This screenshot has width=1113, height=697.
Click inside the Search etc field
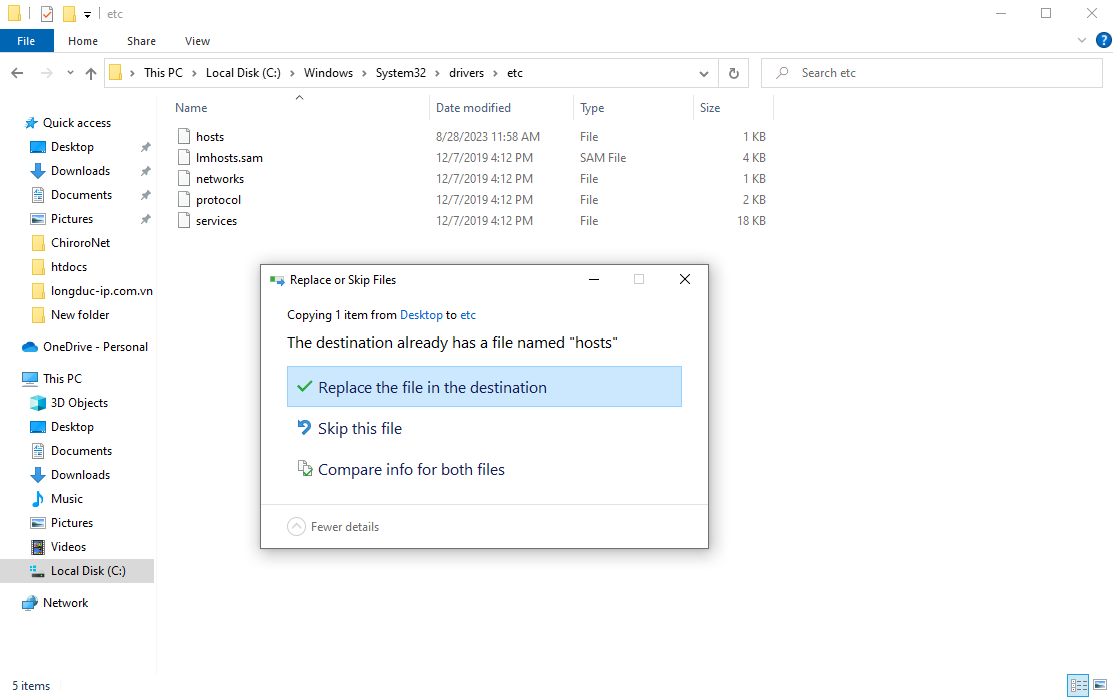pos(940,73)
